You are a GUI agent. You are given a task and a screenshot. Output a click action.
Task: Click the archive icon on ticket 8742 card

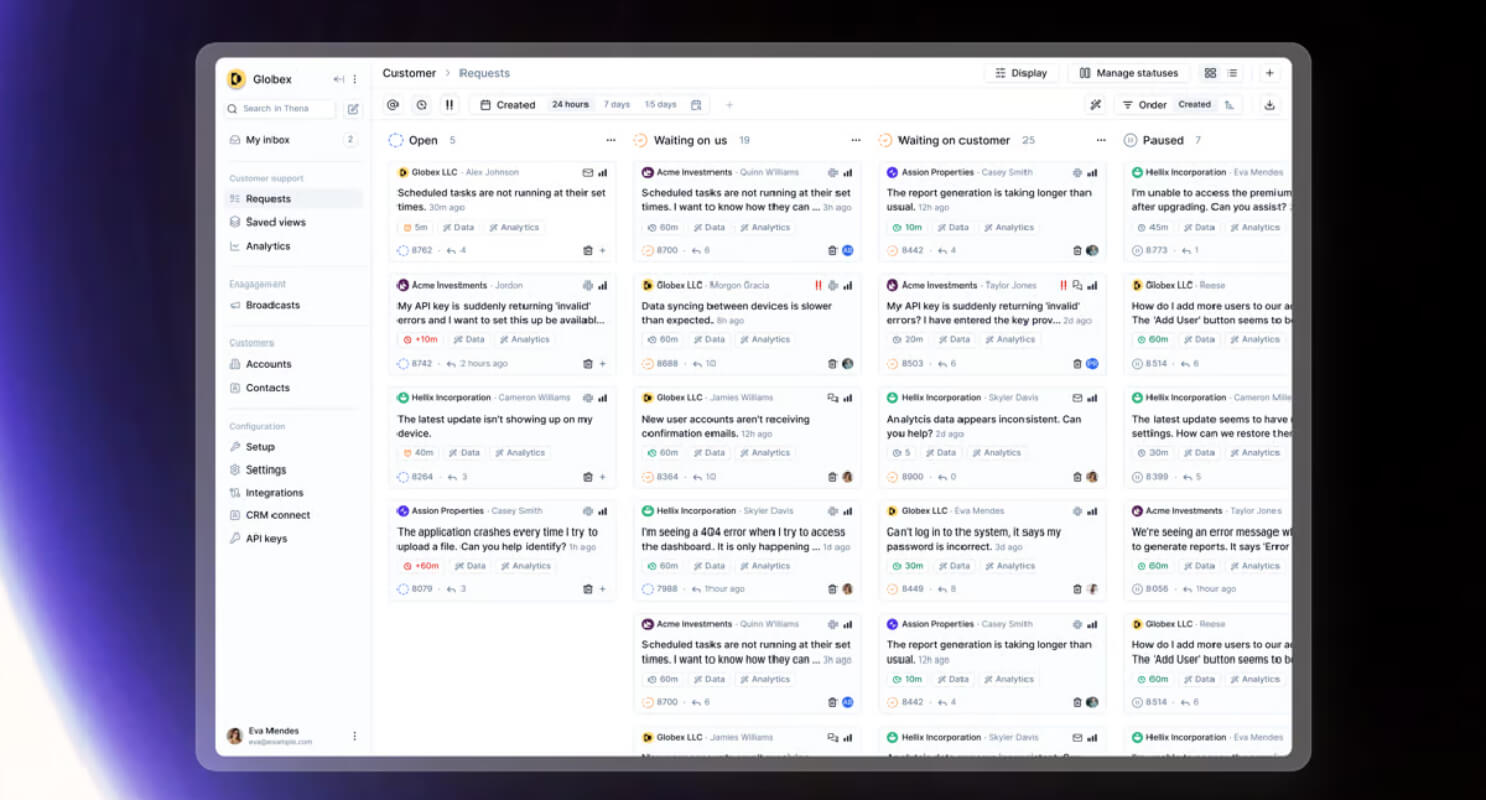[588, 364]
